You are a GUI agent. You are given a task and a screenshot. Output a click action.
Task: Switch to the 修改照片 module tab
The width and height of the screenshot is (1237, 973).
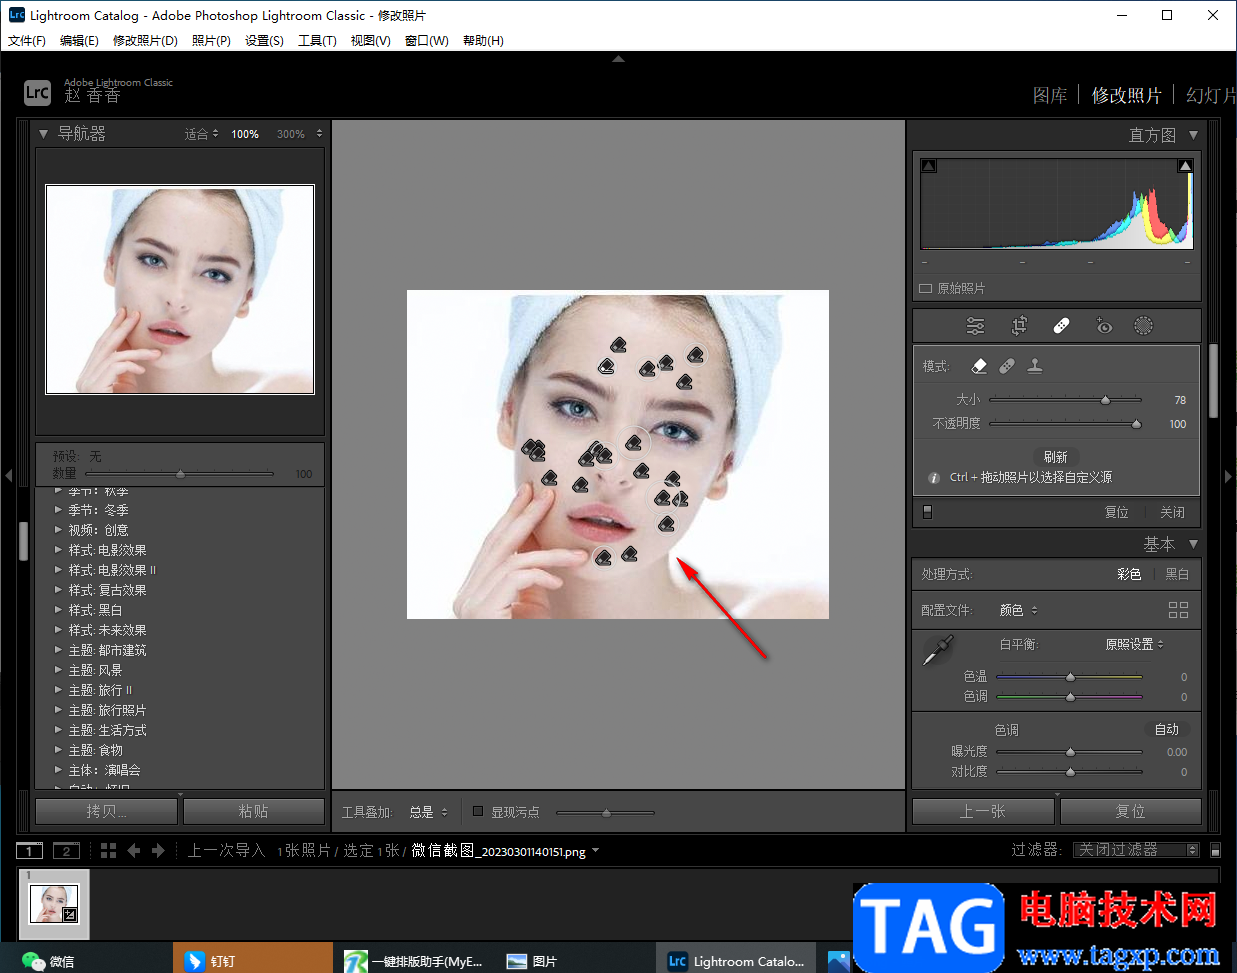point(1126,95)
